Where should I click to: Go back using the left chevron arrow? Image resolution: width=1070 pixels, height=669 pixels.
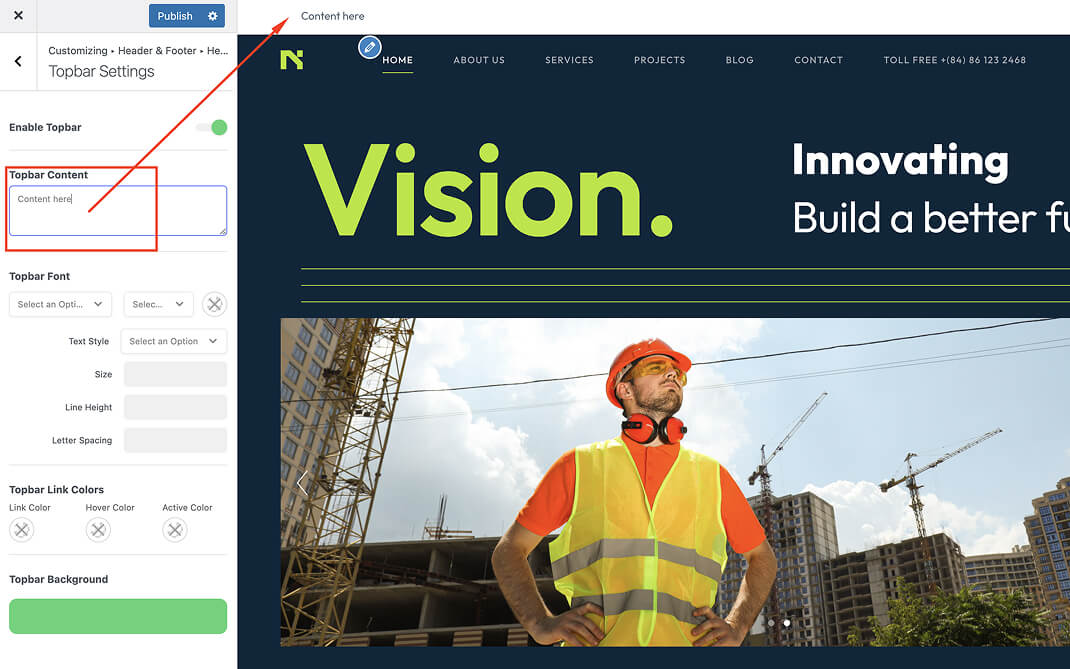point(18,62)
